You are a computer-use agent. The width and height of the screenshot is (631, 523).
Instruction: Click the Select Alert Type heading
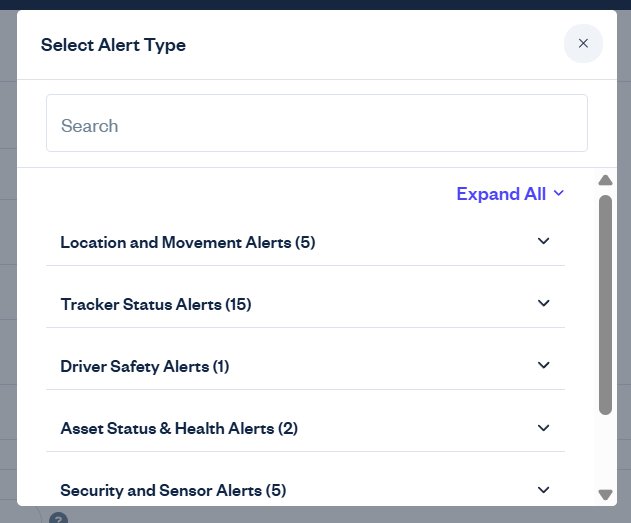point(113,45)
